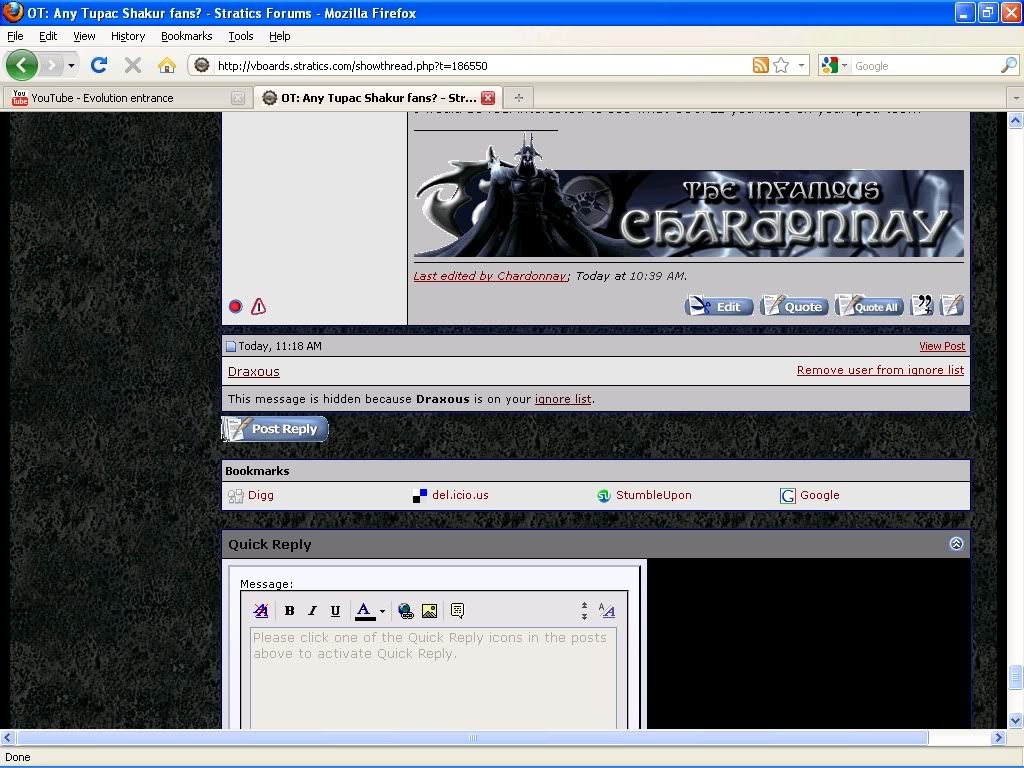Click the browser forward arrow button
The width and height of the screenshot is (1024, 768).
click(x=52, y=65)
